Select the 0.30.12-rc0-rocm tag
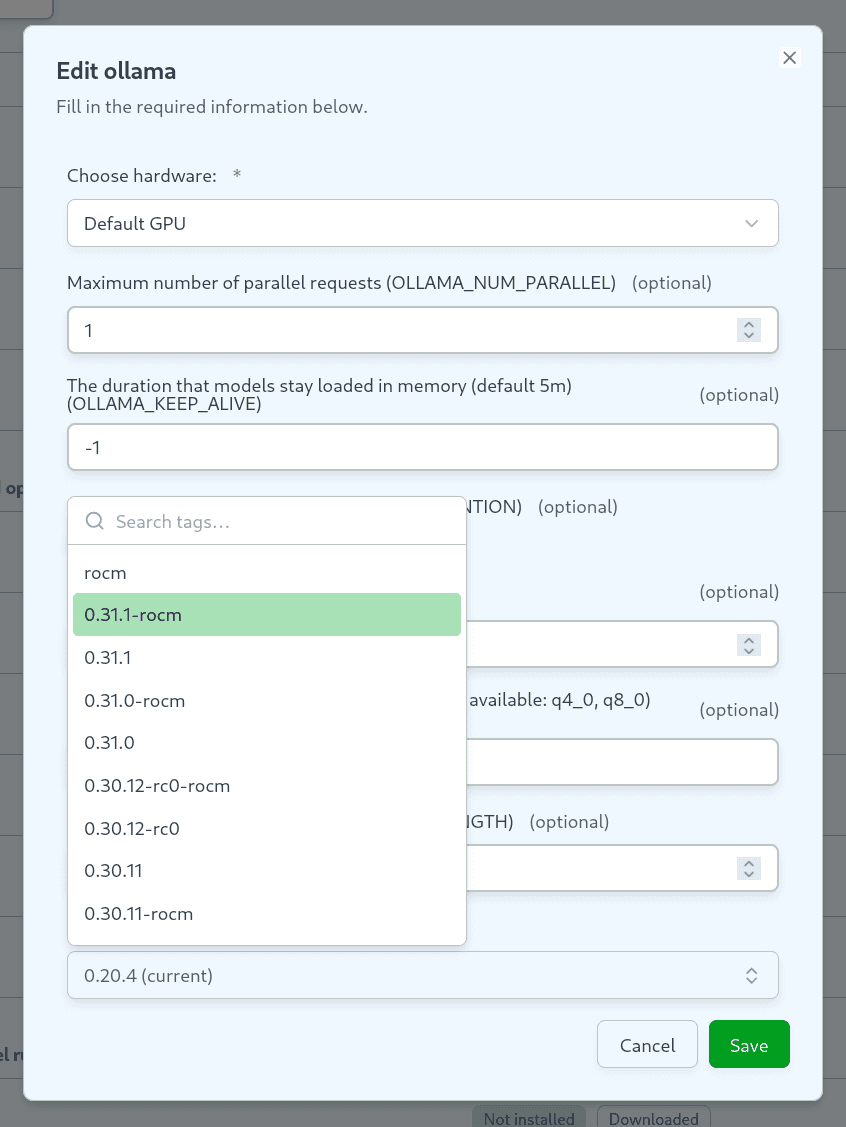The image size is (846, 1127). coord(267,786)
